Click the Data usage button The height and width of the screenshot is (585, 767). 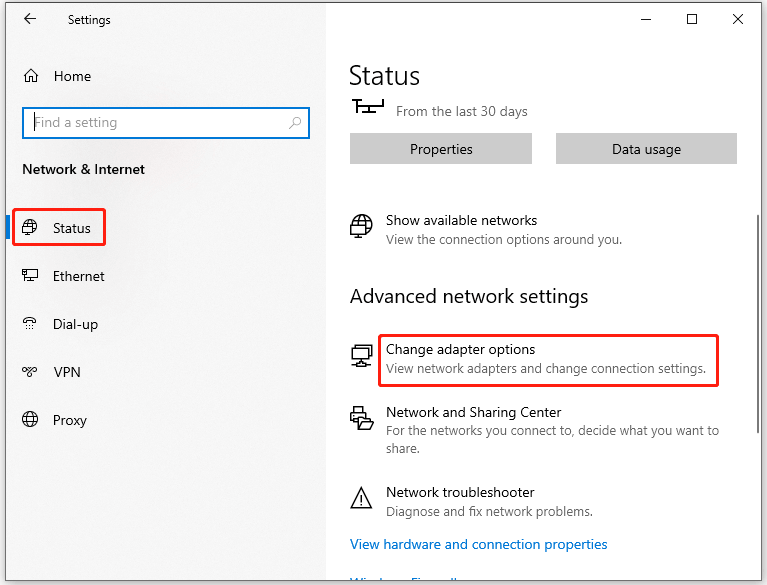[646, 149]
